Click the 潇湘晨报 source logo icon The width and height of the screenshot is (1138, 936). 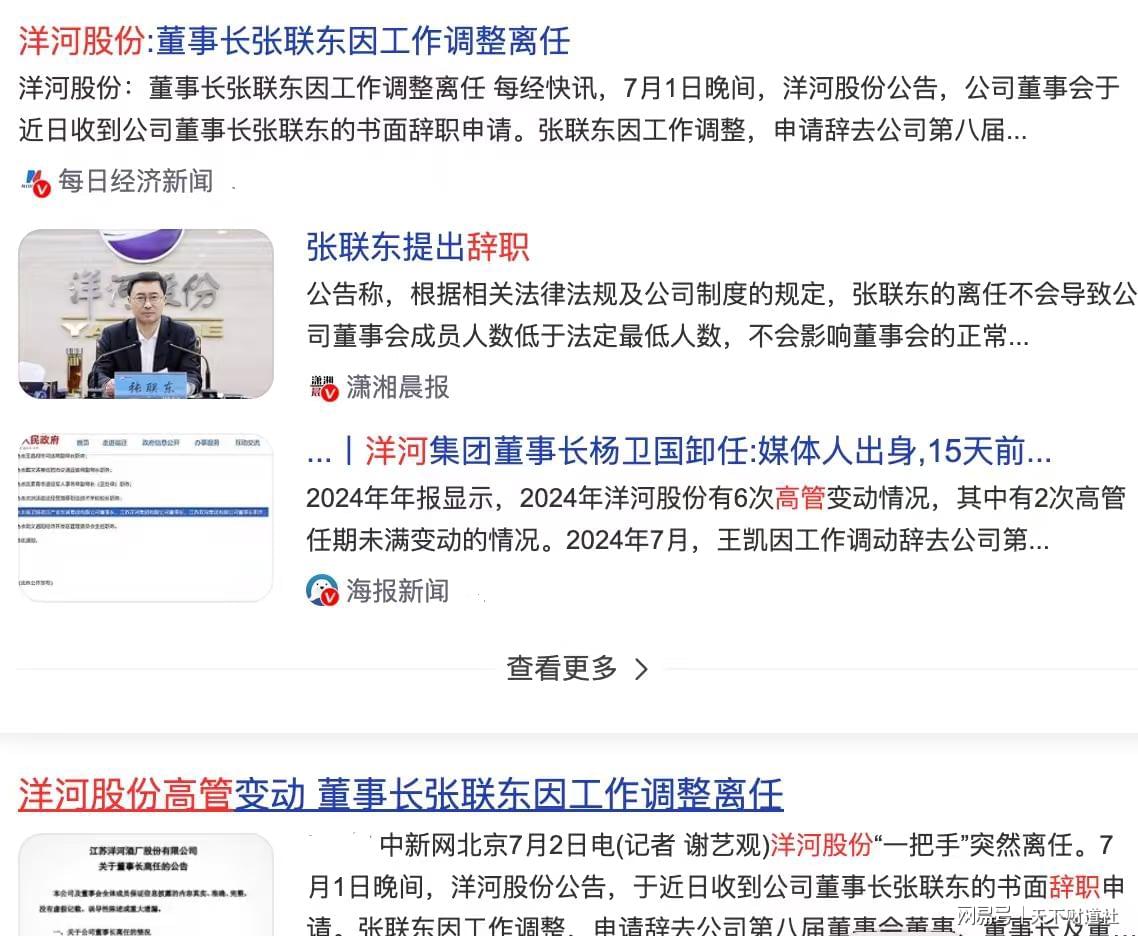click(x=324, y=387)
